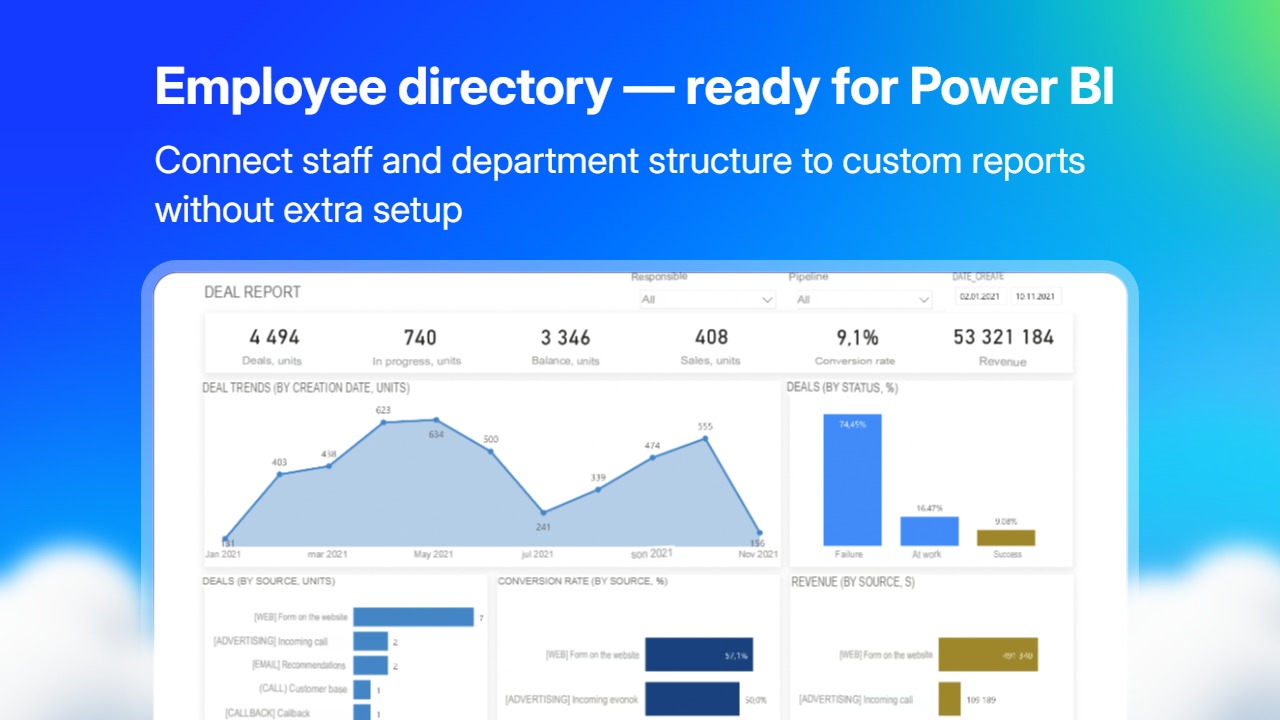
Task: Click the "DEALS (BY SOURCE, UNITS)" heading
Action: [269, 581]
